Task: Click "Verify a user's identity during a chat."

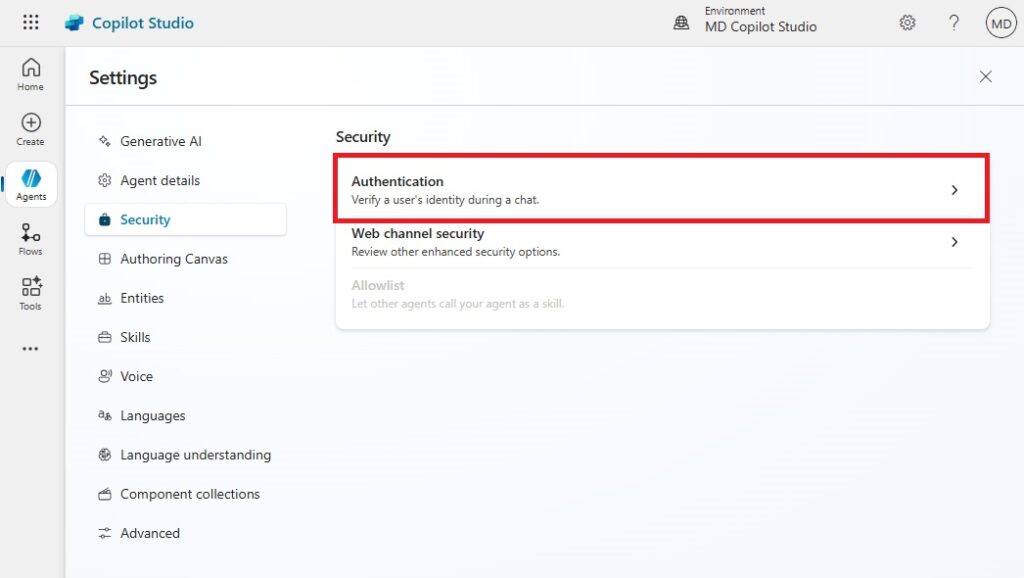Action: pyautogui.click(x=445, y=200)
